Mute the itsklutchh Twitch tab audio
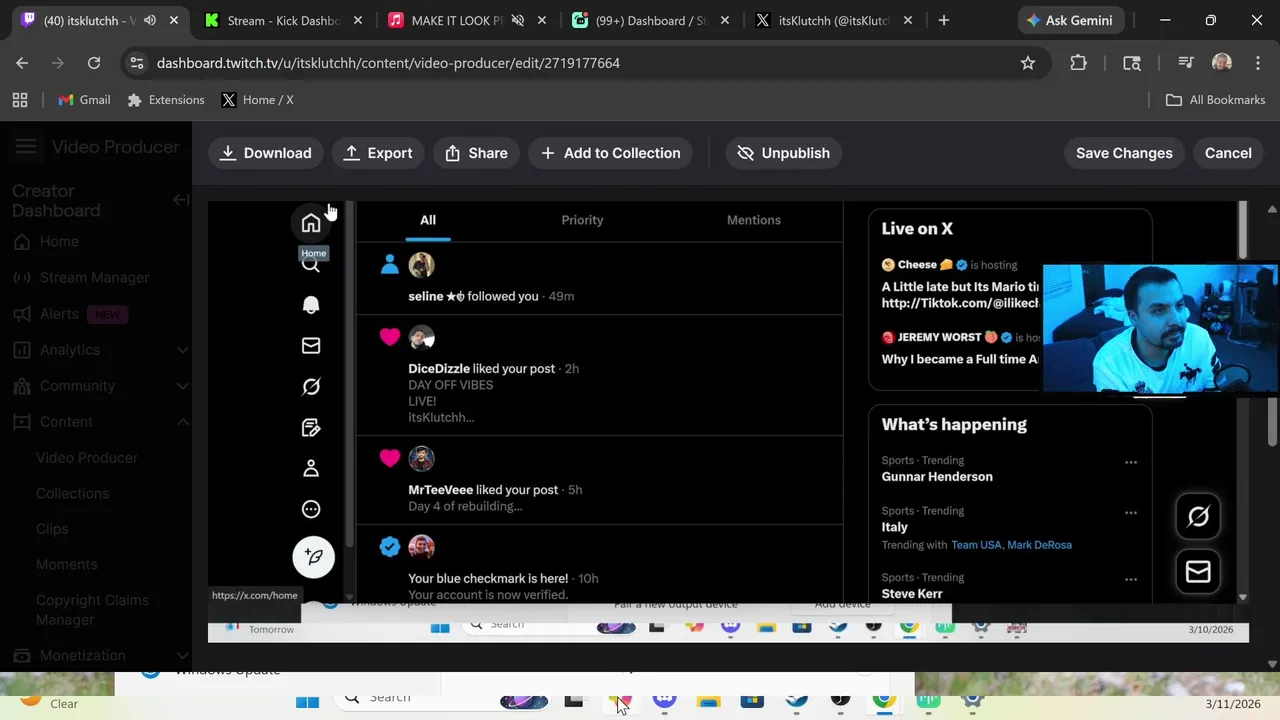Image resolution: width=1280 pixels, height=720 pixels. pyautogui.click(x=150, y=20)
